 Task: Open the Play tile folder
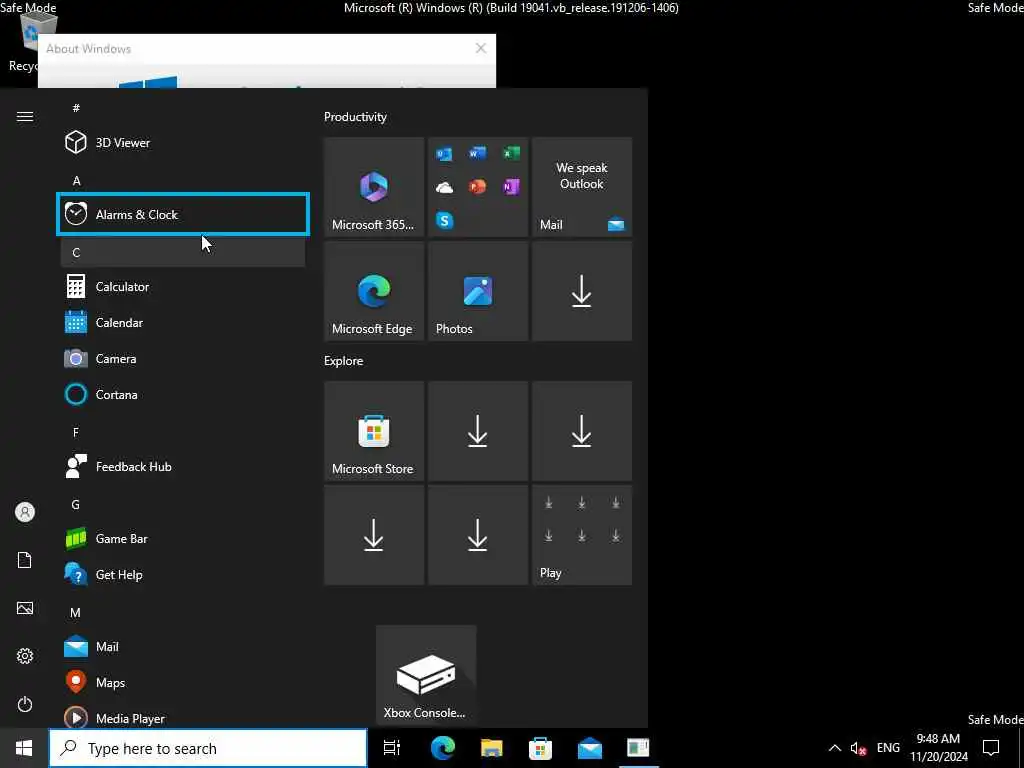coord(582,535)
